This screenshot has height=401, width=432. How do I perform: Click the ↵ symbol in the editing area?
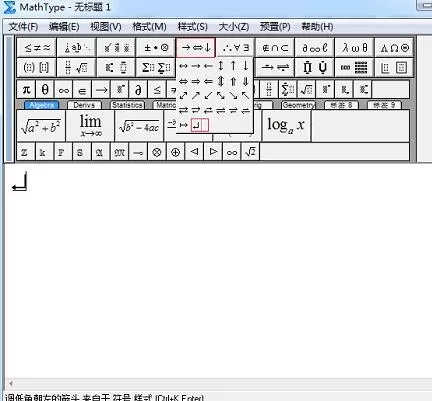pyautogui.click(x=19, y=182)
